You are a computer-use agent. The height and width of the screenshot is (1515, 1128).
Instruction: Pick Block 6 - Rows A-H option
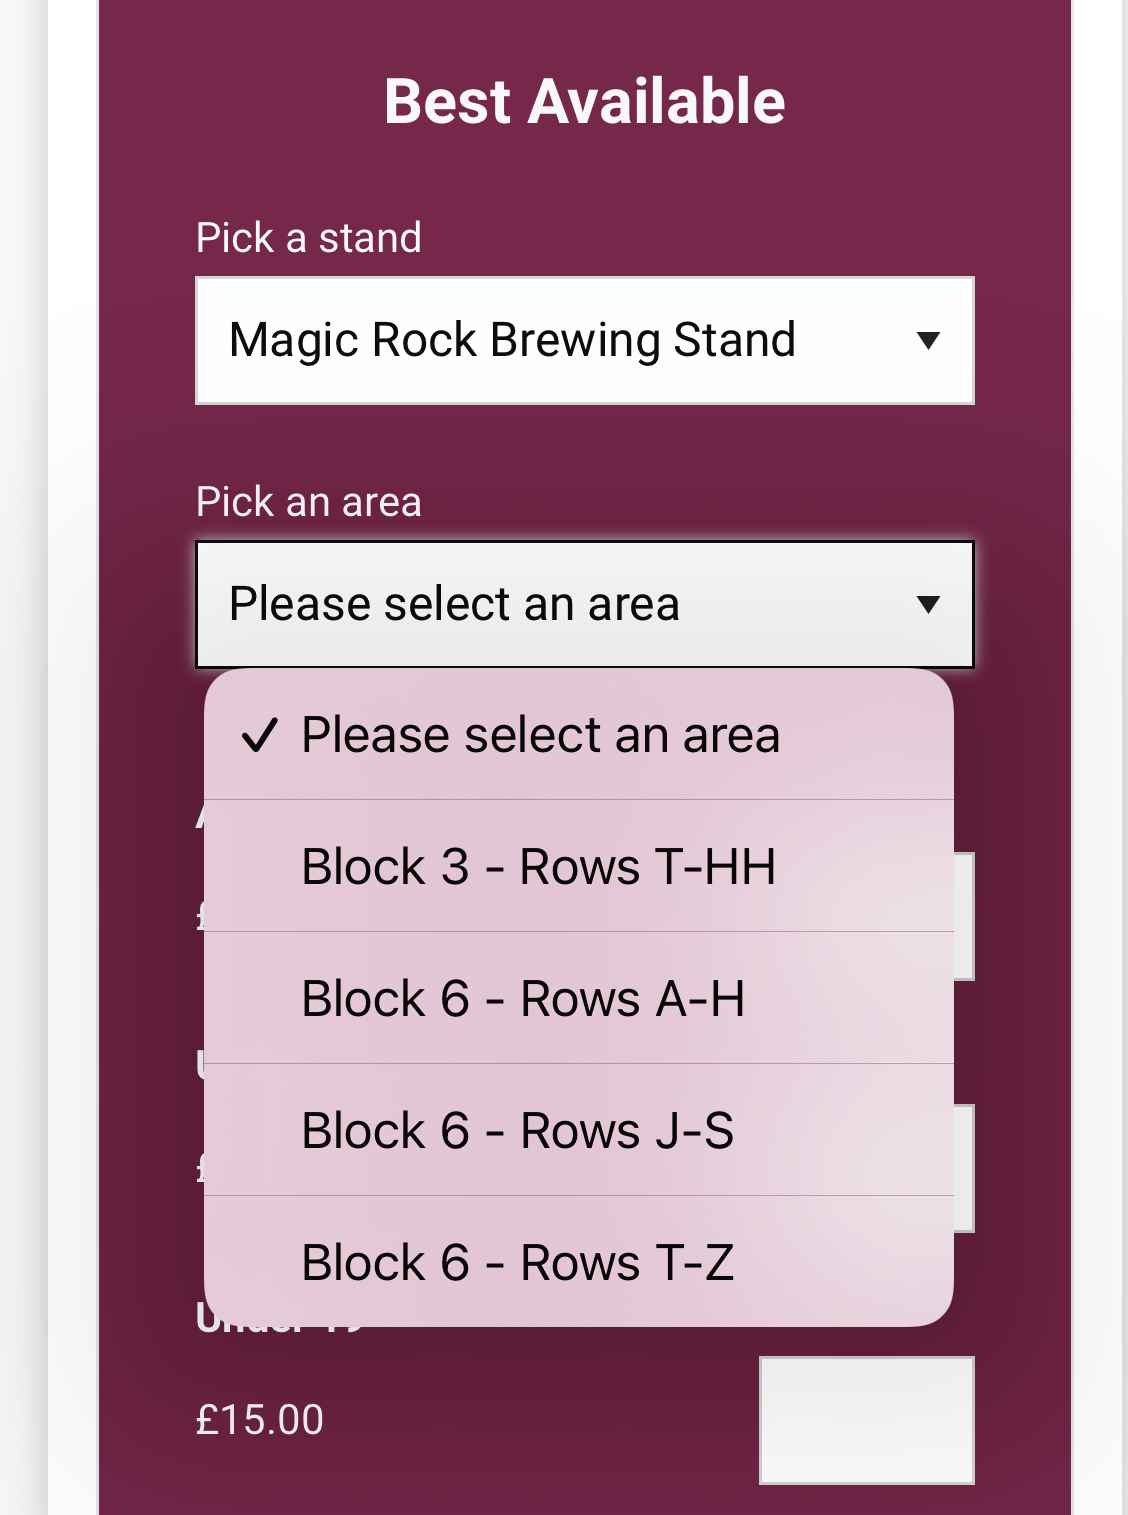[523, 999]
